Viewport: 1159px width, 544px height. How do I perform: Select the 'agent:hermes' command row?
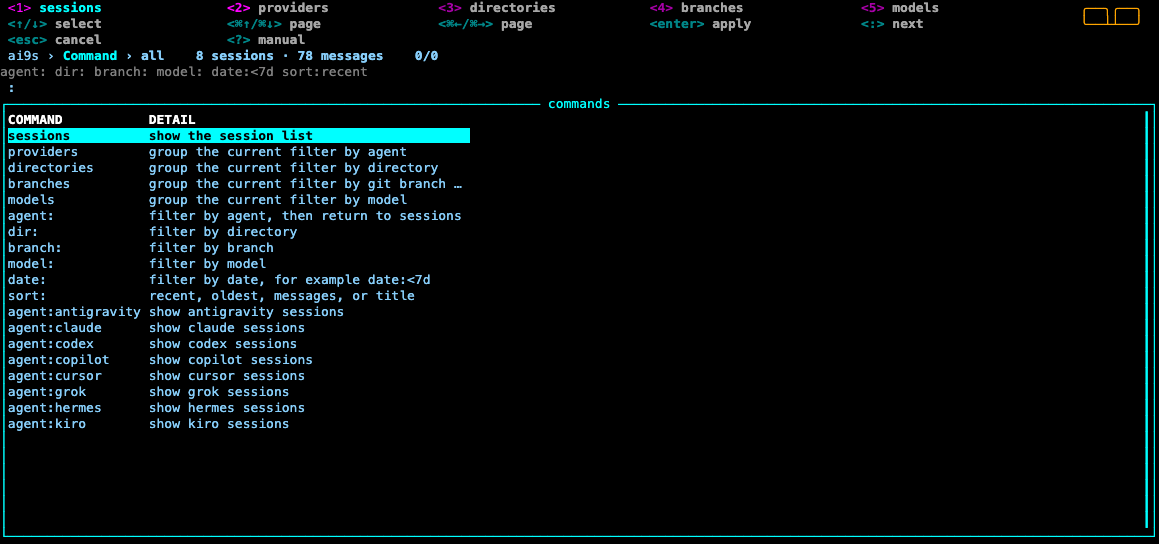coord(239,408)
